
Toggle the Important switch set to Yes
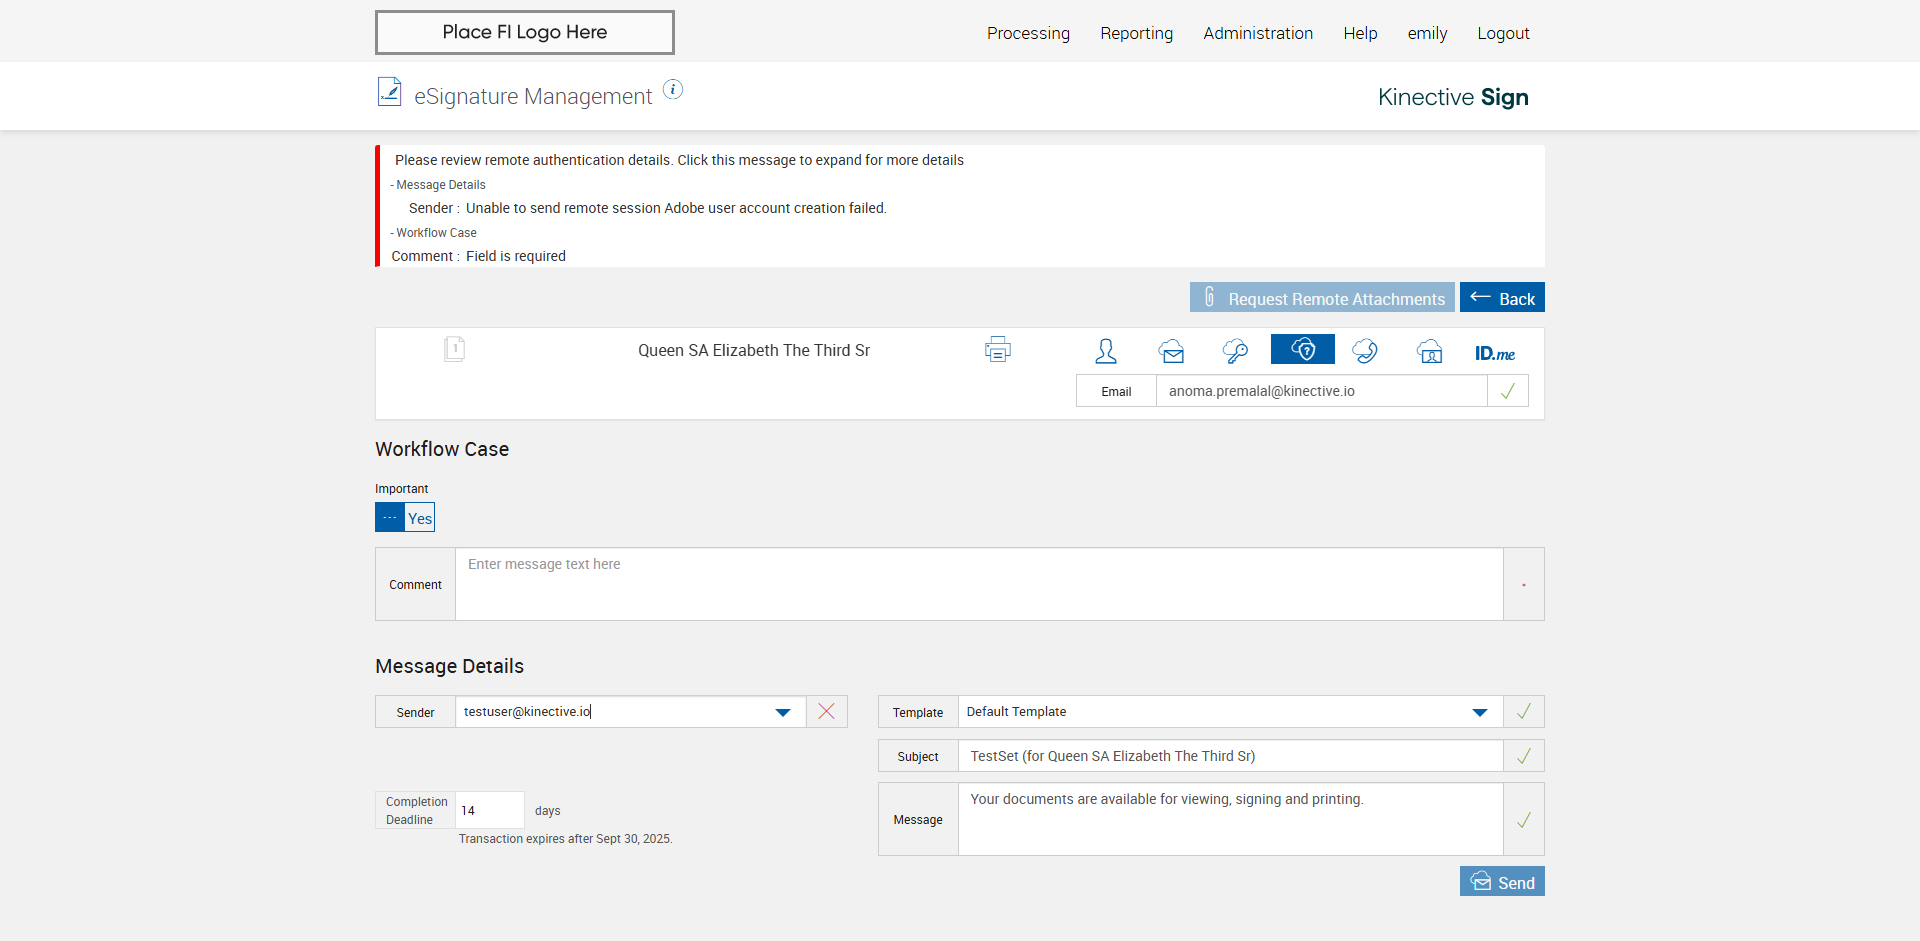point(405,518)
